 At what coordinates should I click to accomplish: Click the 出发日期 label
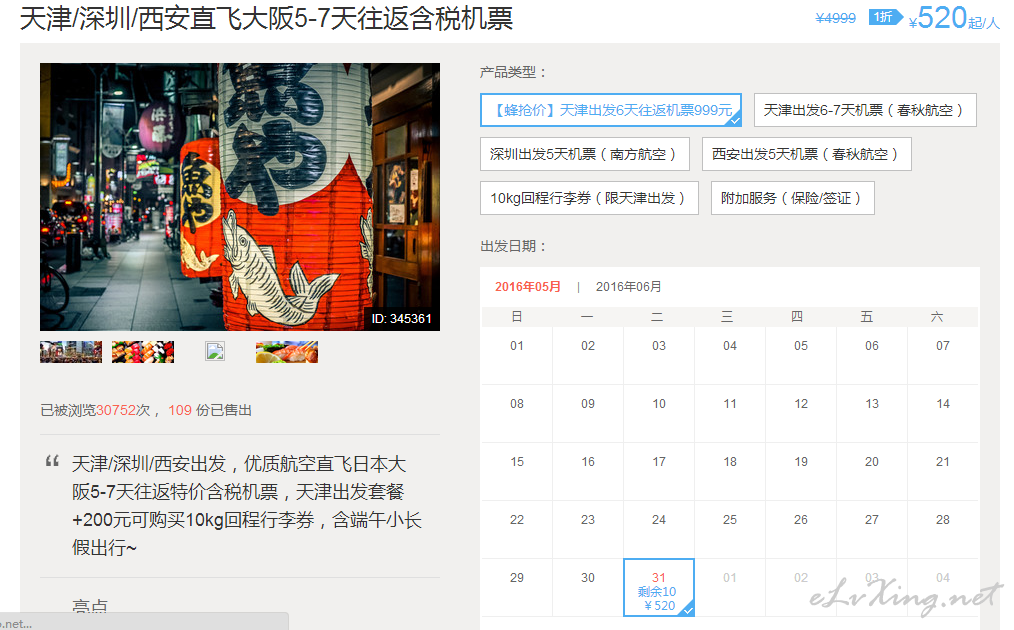click(513, 246)
